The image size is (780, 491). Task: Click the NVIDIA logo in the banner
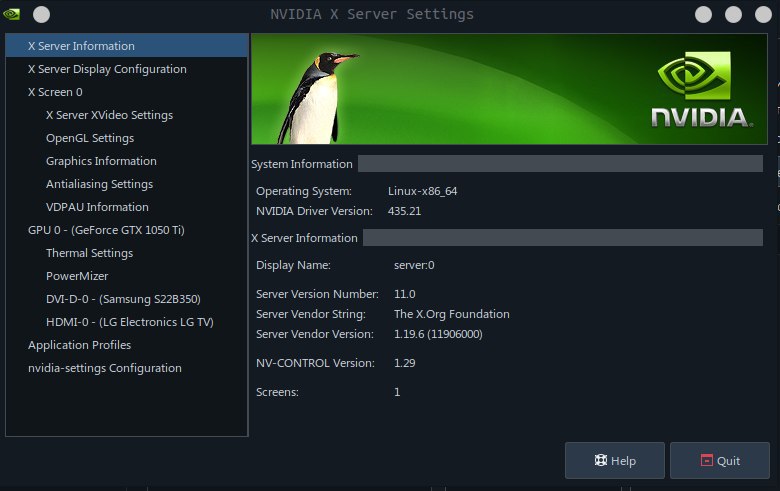point(701,90)
